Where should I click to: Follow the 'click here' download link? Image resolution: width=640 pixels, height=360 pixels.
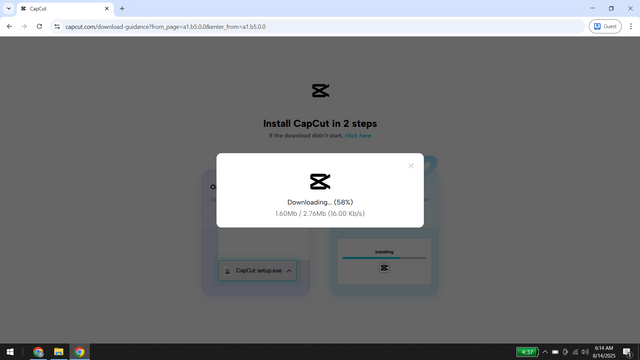(x=358, y=136)
